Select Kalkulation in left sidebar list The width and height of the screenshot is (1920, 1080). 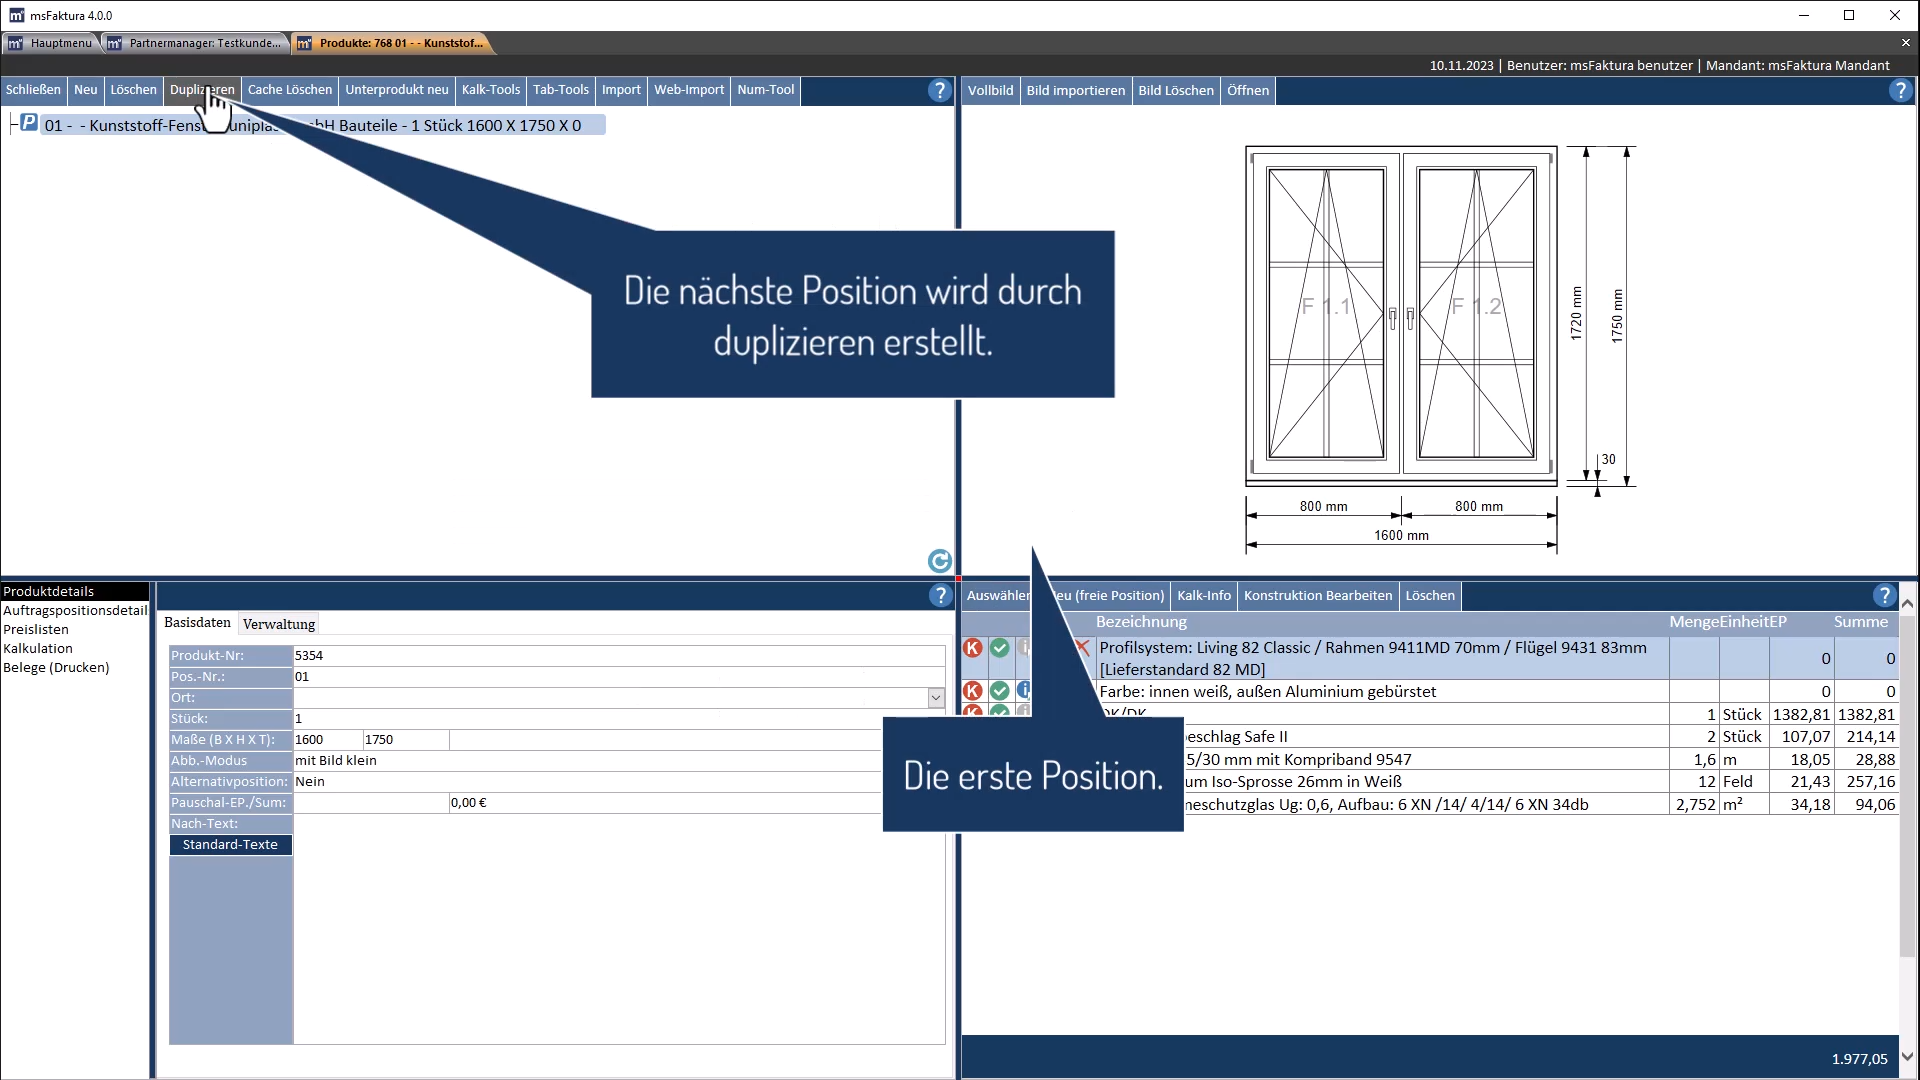point(38,648)
